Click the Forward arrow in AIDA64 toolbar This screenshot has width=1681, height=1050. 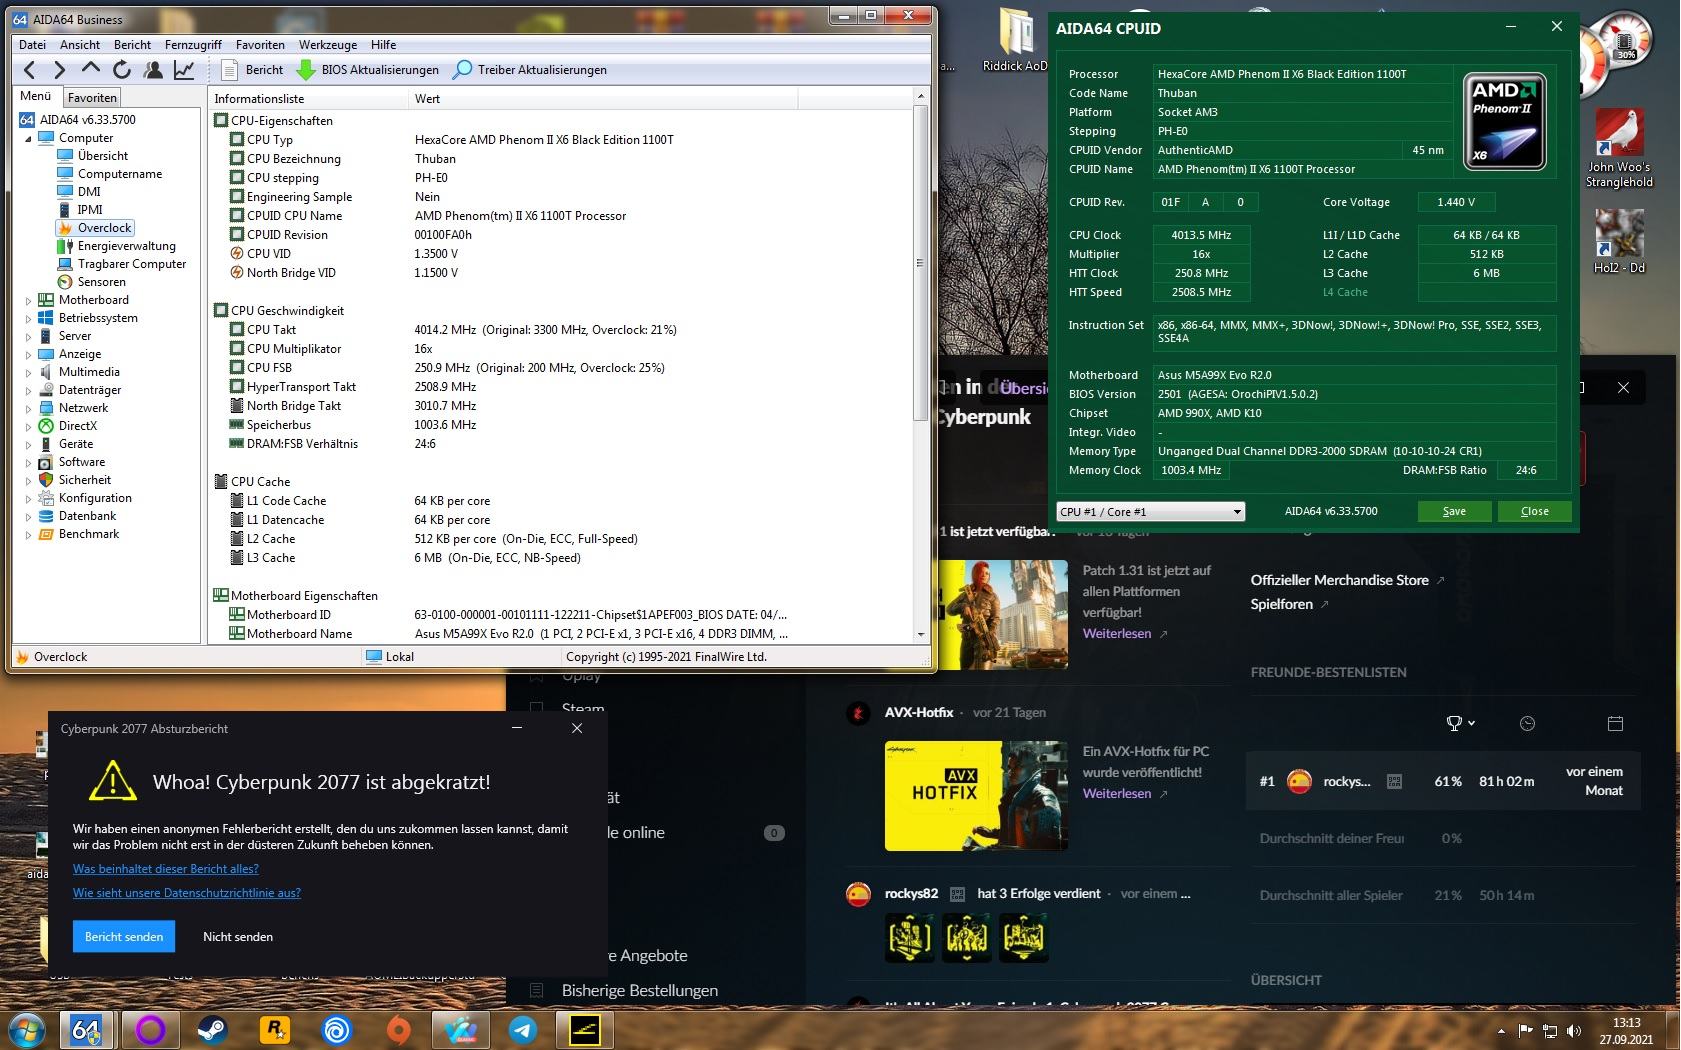coord(60,69)
